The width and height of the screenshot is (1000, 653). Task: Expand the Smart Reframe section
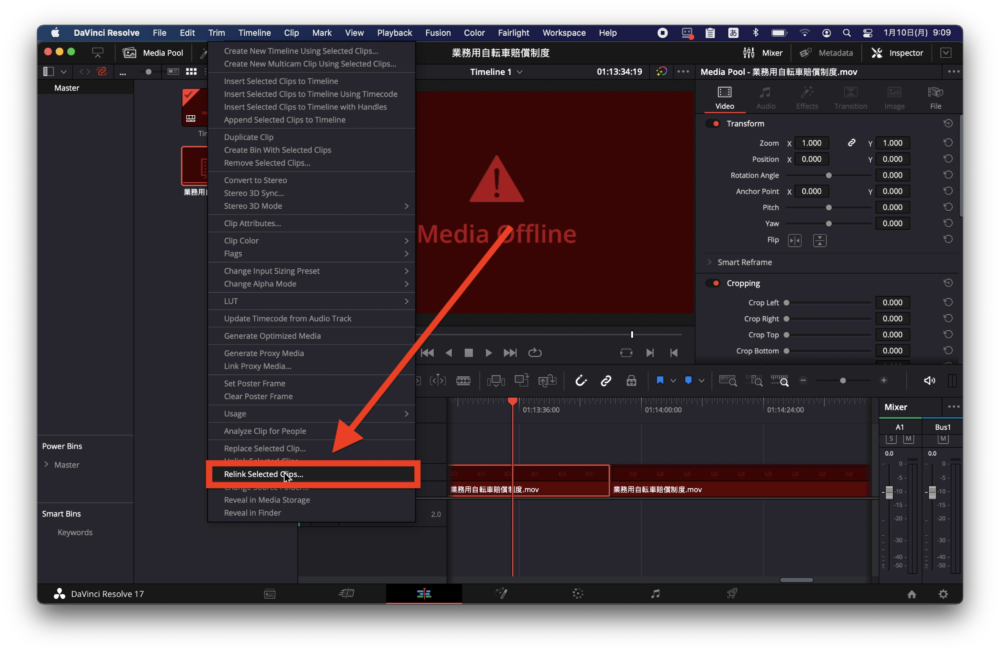coord(709,262)
